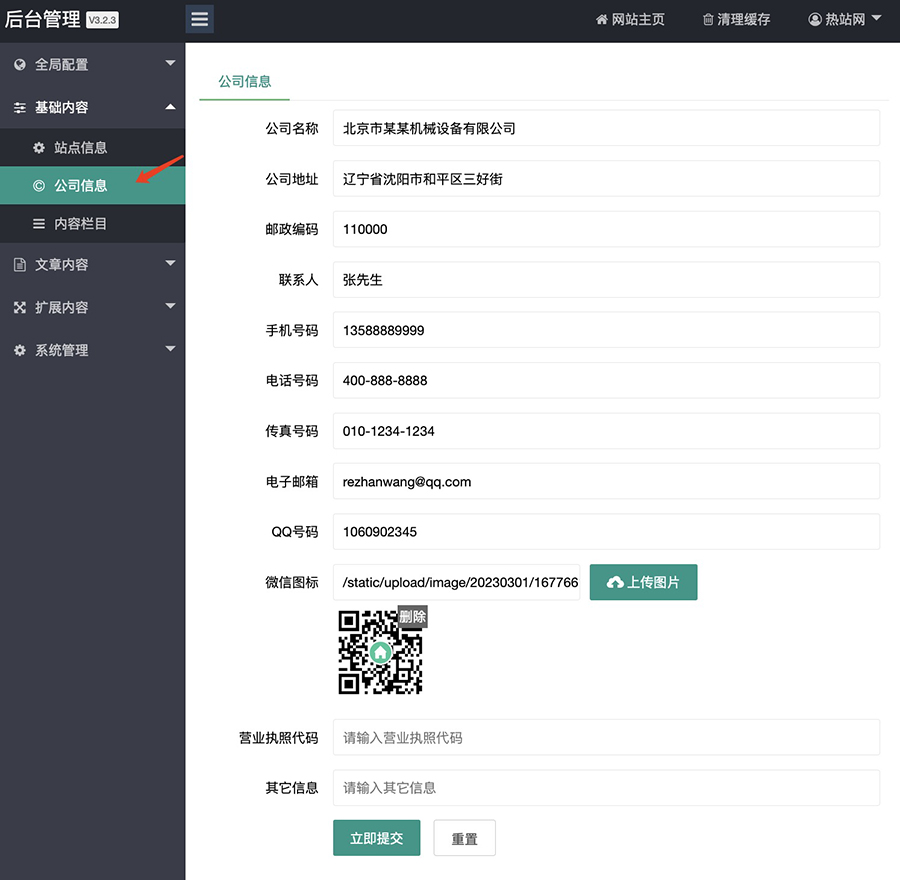
Task: Click the sliders icon for 基础内容
Action: click(20, 107)
